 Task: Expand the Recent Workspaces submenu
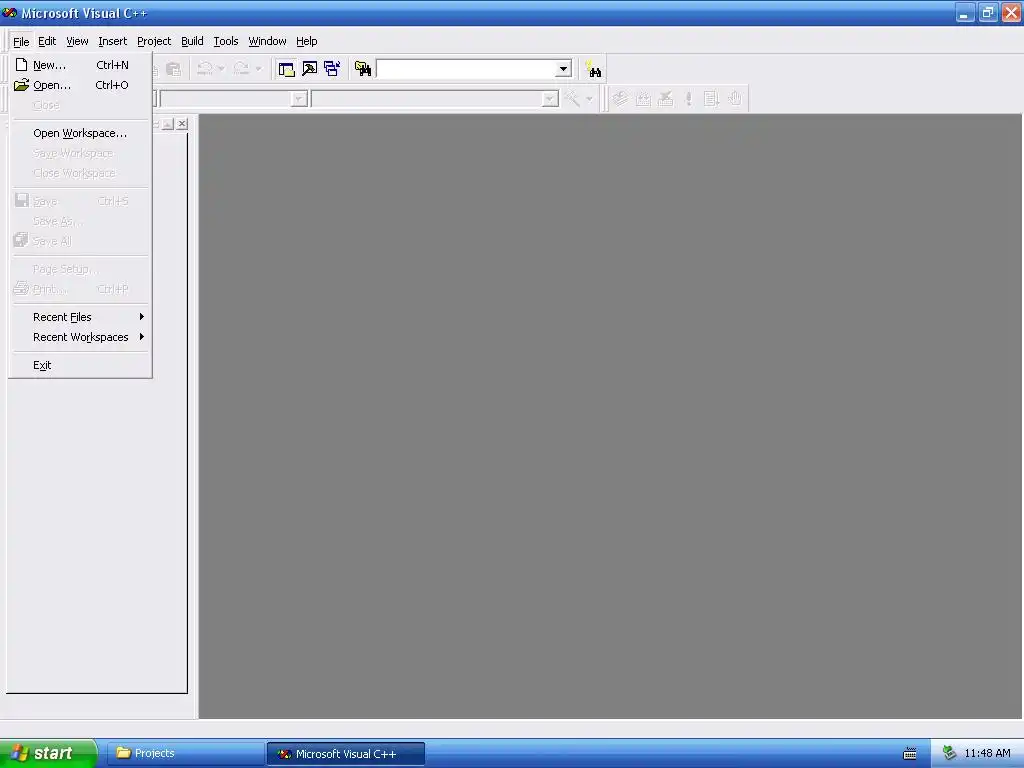[80, 337]
